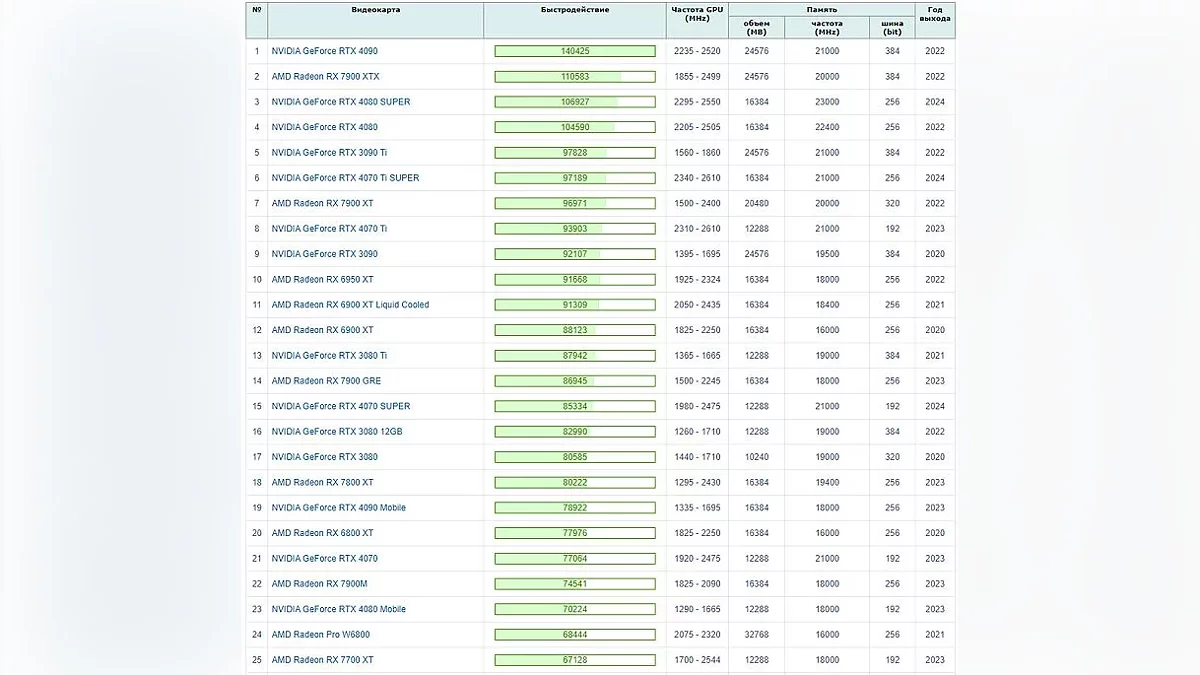
Task: Select GPU frequency value 2075 - 2320
Action: click(697, 635)
